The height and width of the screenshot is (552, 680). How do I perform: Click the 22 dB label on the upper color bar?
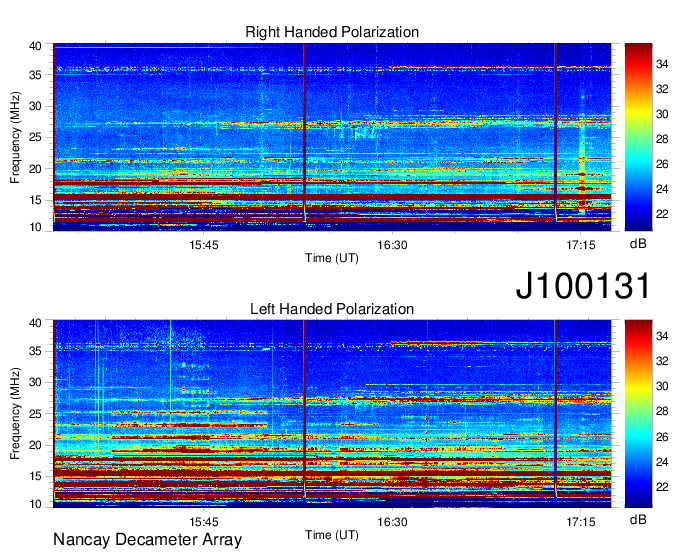tap(662, 214)
